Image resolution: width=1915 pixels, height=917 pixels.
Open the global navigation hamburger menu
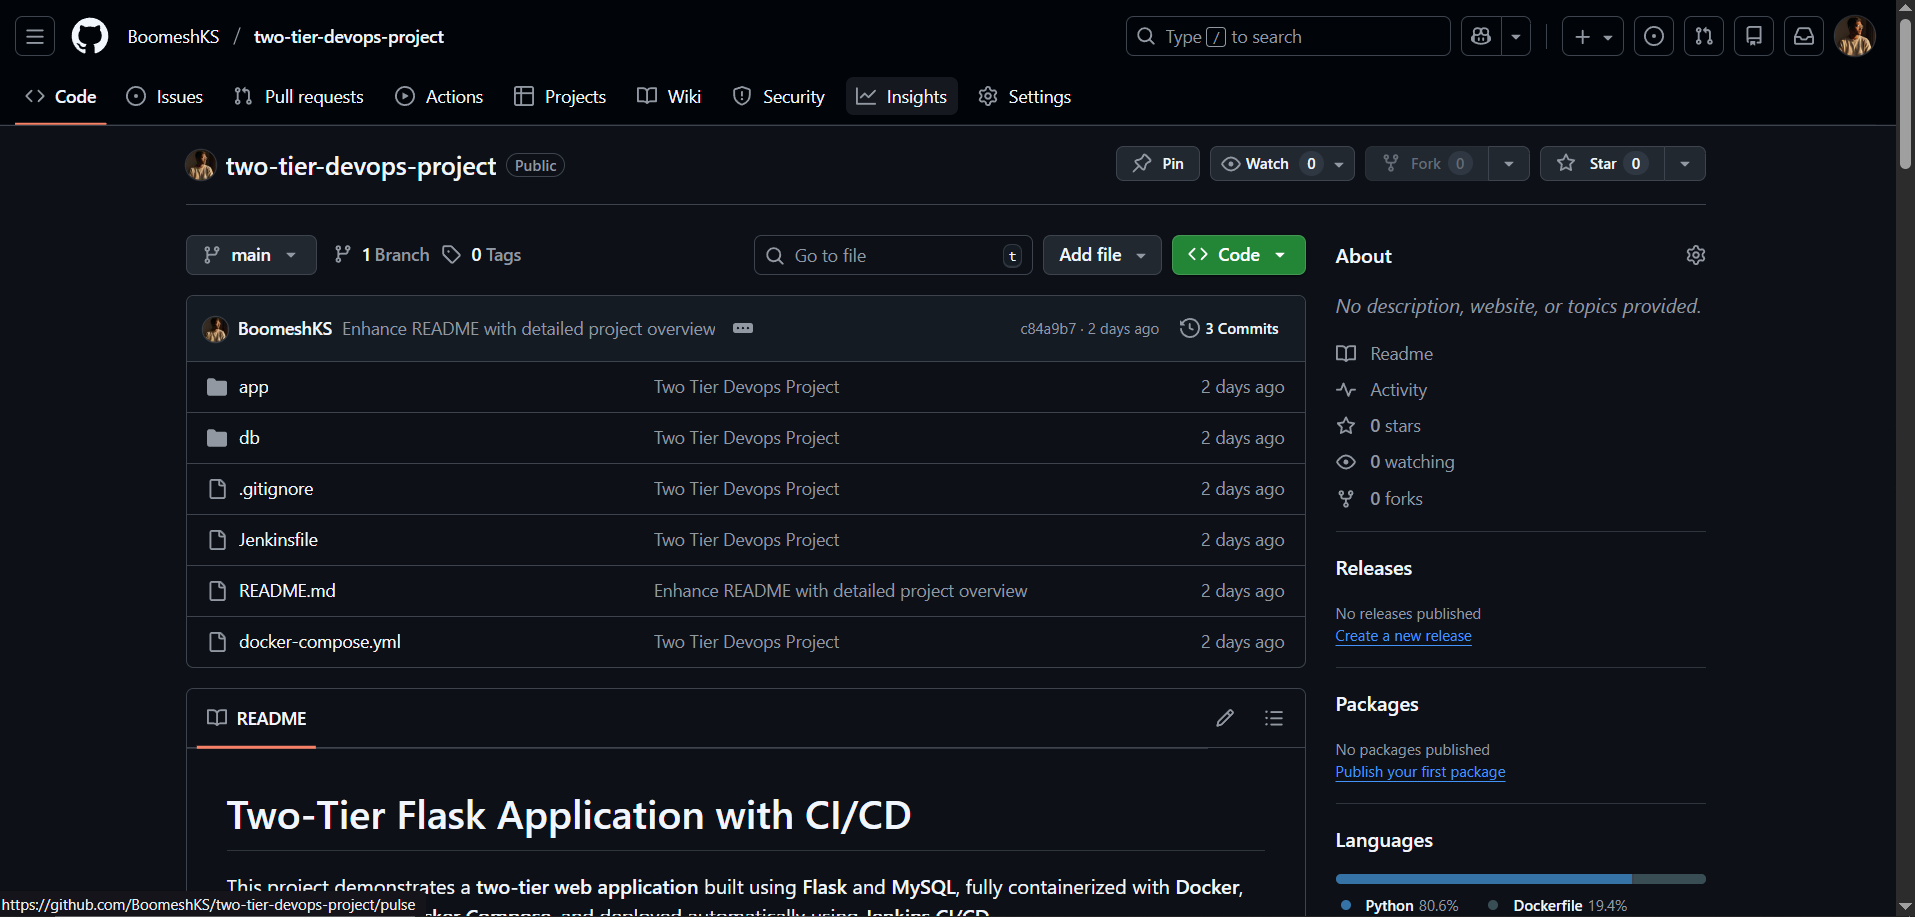[33, 36]
